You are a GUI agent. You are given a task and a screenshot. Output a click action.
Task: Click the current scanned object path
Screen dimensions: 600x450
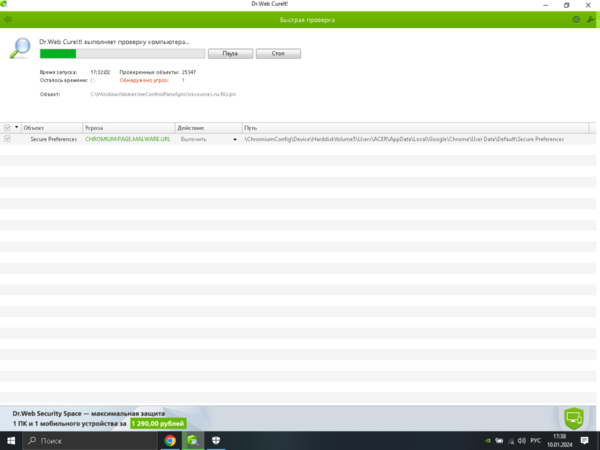pyautogui.click(x=163, y=94)
